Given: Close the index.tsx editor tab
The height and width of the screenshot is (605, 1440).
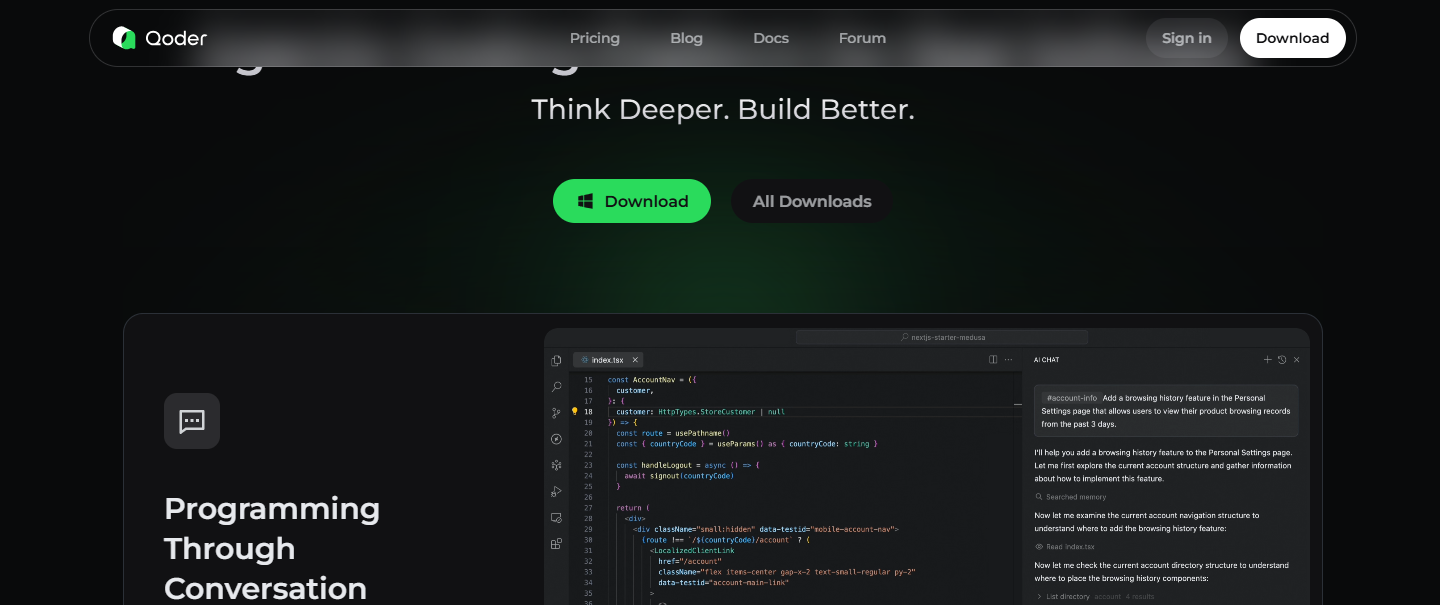Looking at the screenshot, I should pyautogui.click(x=635, y=360).
